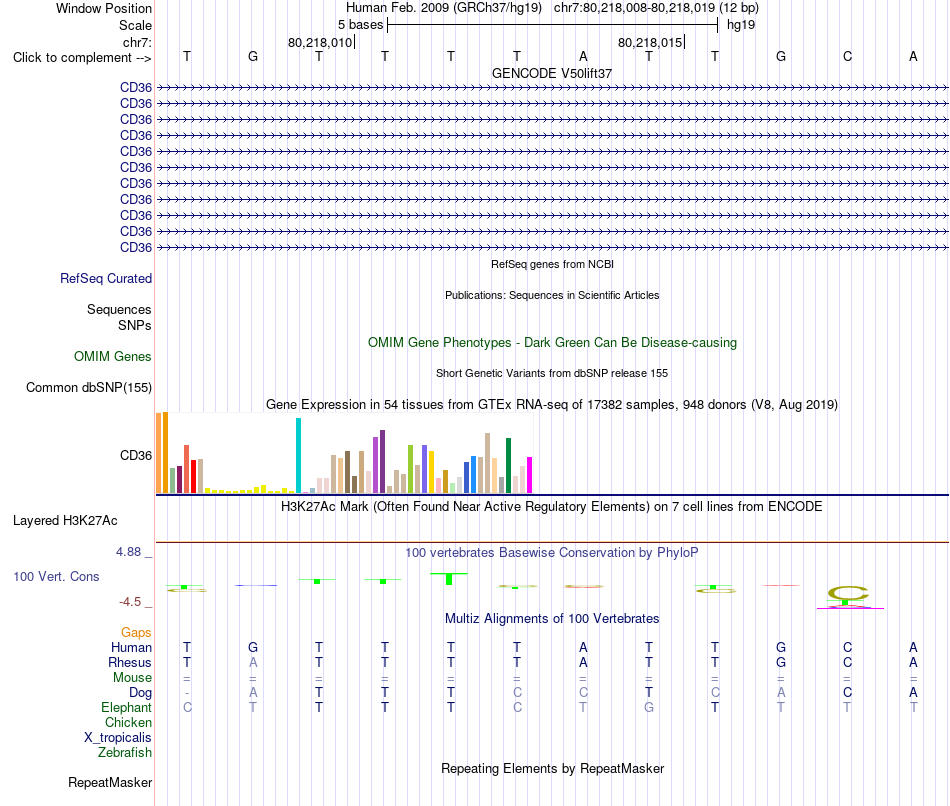Viewport: 950px width, 806px height.
Task: Click the hg19 label beside the scale bar
Action: 741,25
